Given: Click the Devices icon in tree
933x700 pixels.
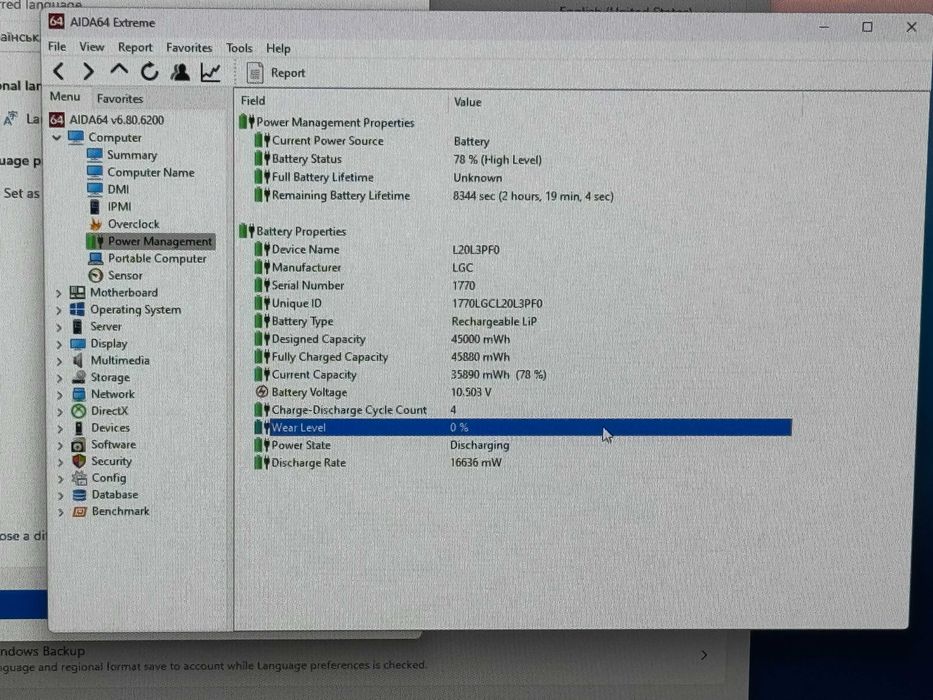Looking at the screenshot, I should pyautogui.click(x=79, y=427).
